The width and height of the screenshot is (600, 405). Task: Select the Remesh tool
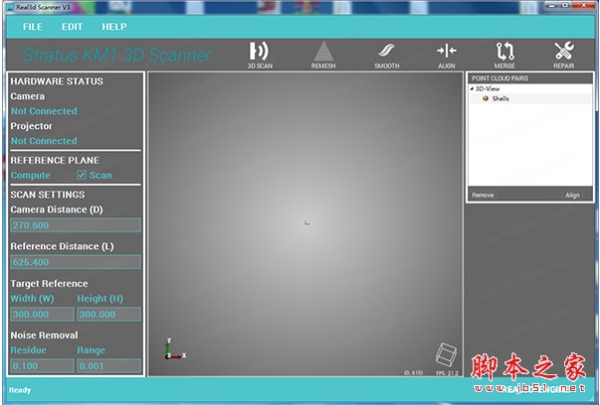tap(323, 55)
